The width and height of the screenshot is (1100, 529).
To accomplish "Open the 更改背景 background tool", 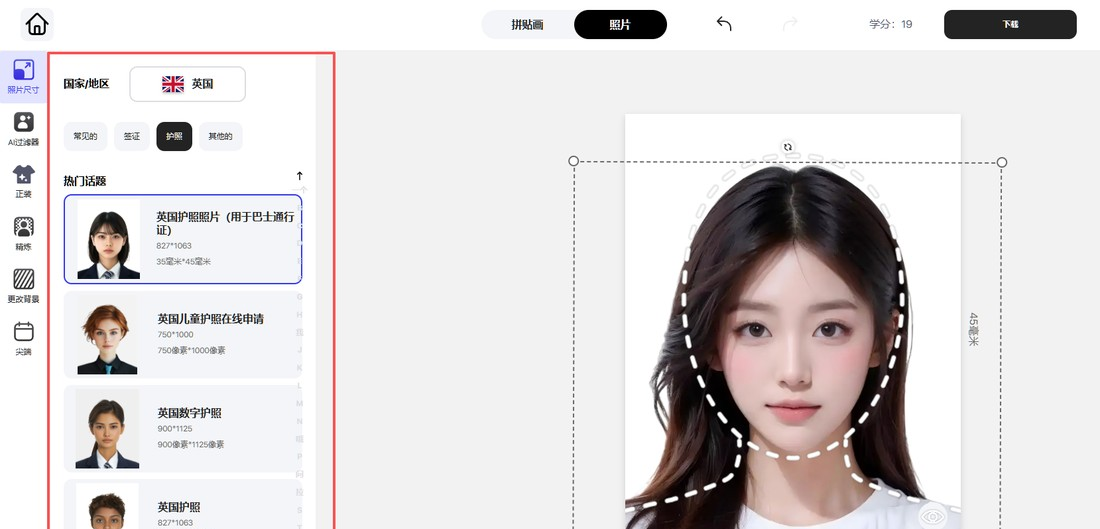I will tap(23, 287).
